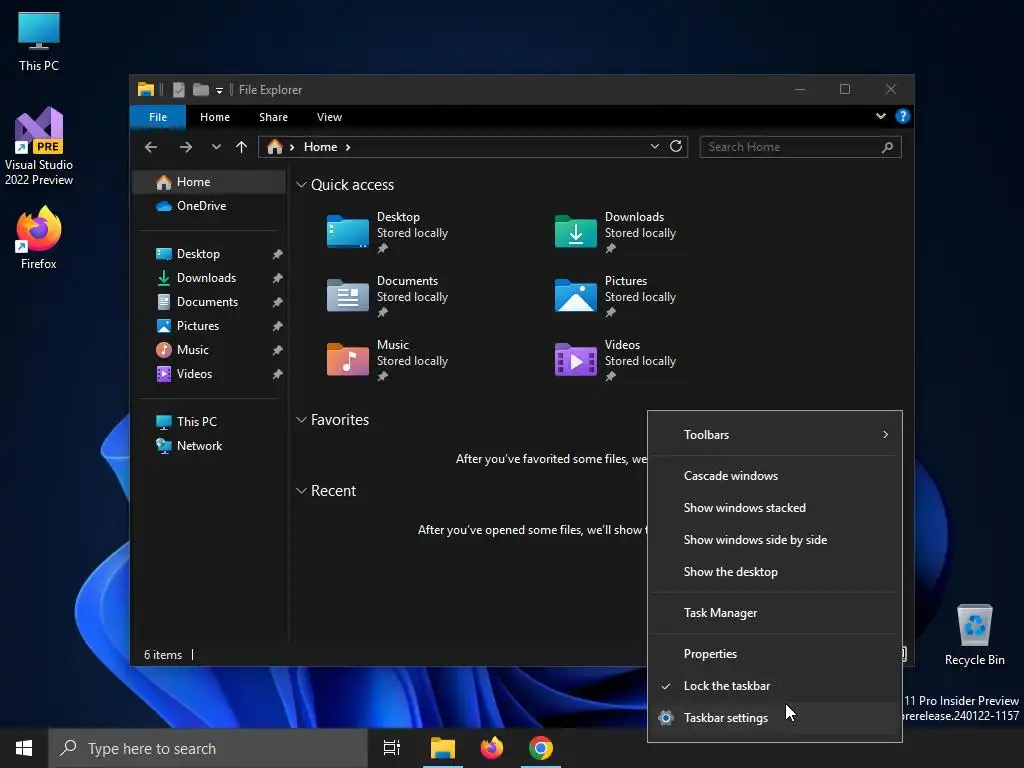Select Pictures in the navigation pane
Screen dimensions: 1024x768
[x=209, y=326]
